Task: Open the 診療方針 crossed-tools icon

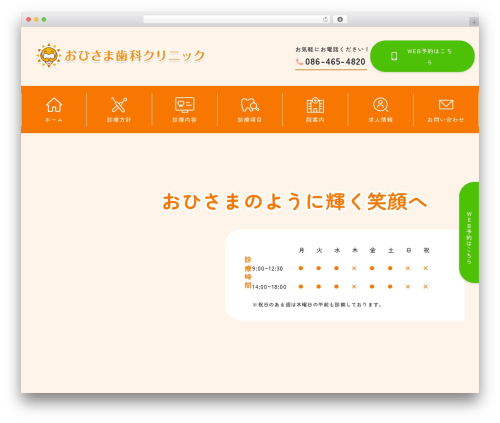Action: (119, 105)
